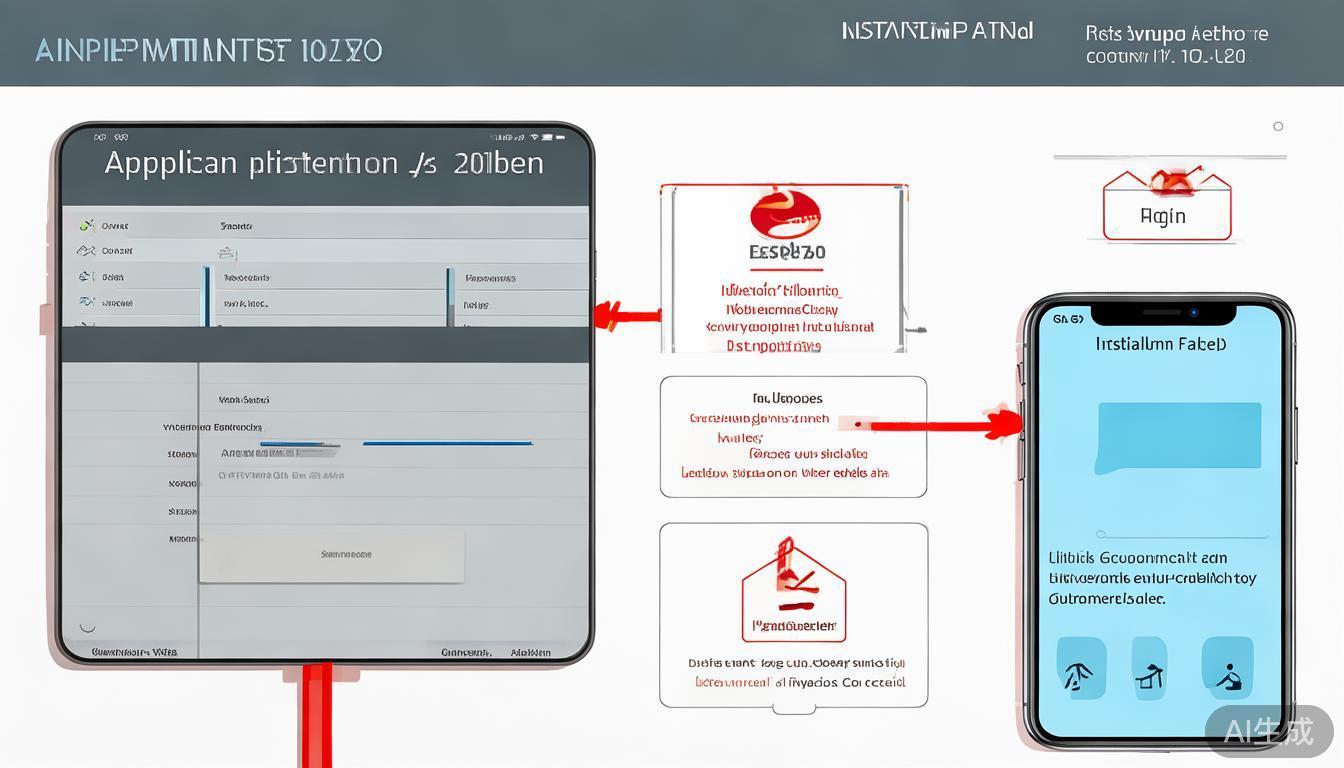The height and width of the screenshot is (768, 1344).
Task: Click the header text in the top center
Action: pyautogui.click(x=937, y=31)
